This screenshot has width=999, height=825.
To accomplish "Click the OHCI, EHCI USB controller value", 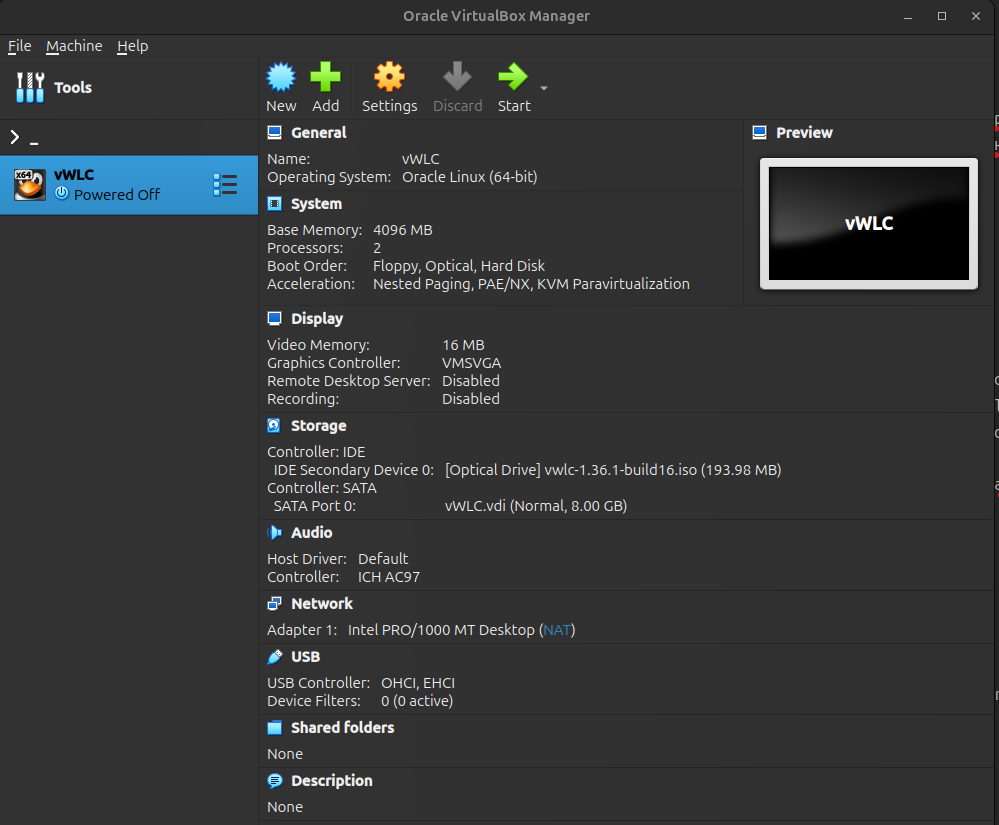I will coord(418,683).
